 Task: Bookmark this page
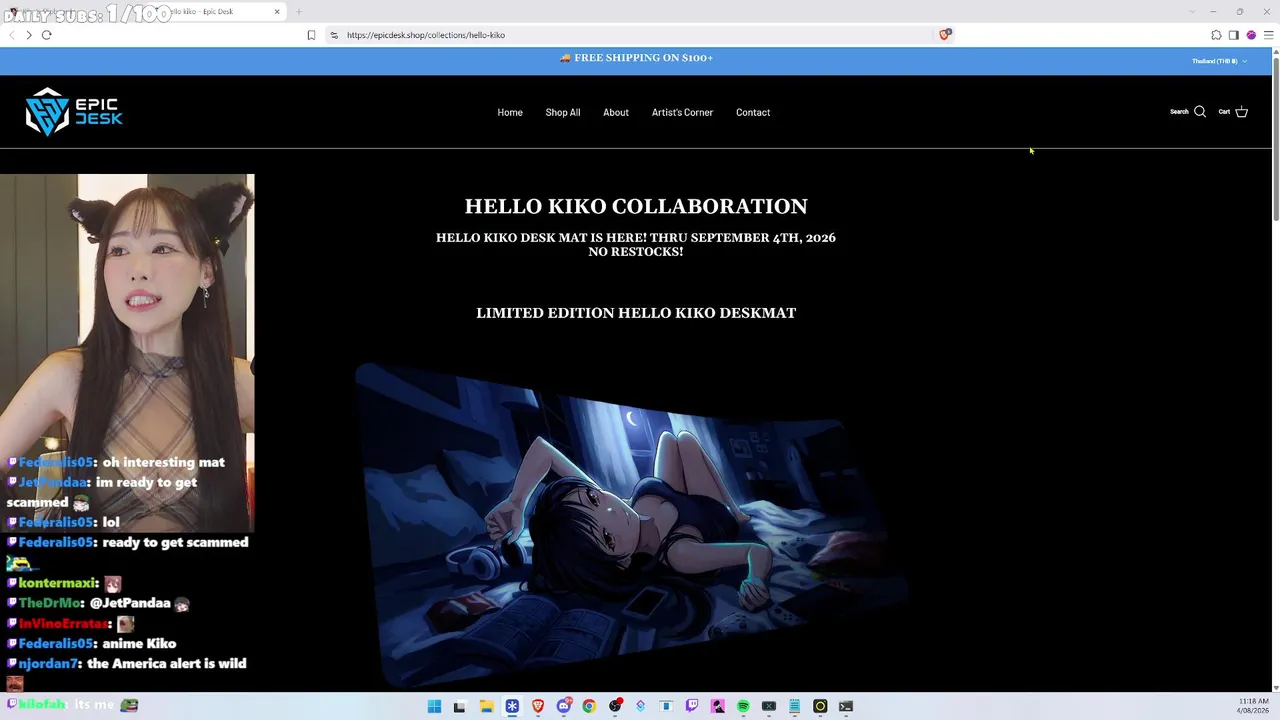[311, 35]
